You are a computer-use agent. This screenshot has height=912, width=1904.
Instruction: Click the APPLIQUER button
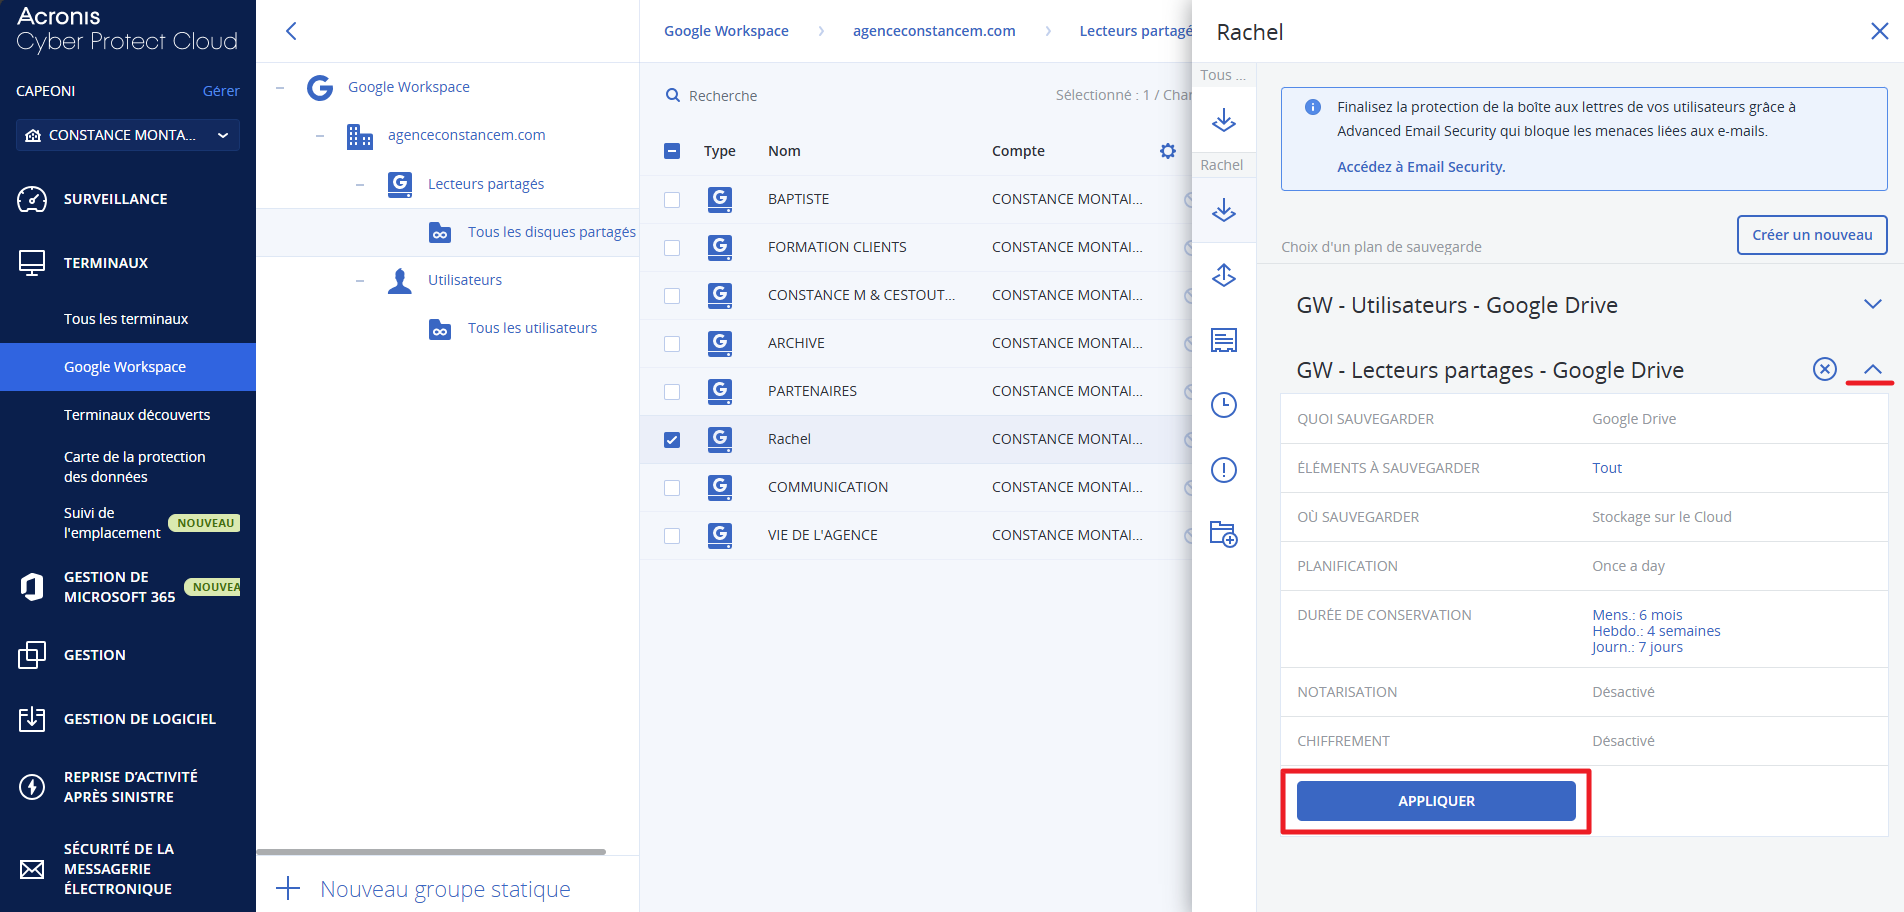[1436, 801]
